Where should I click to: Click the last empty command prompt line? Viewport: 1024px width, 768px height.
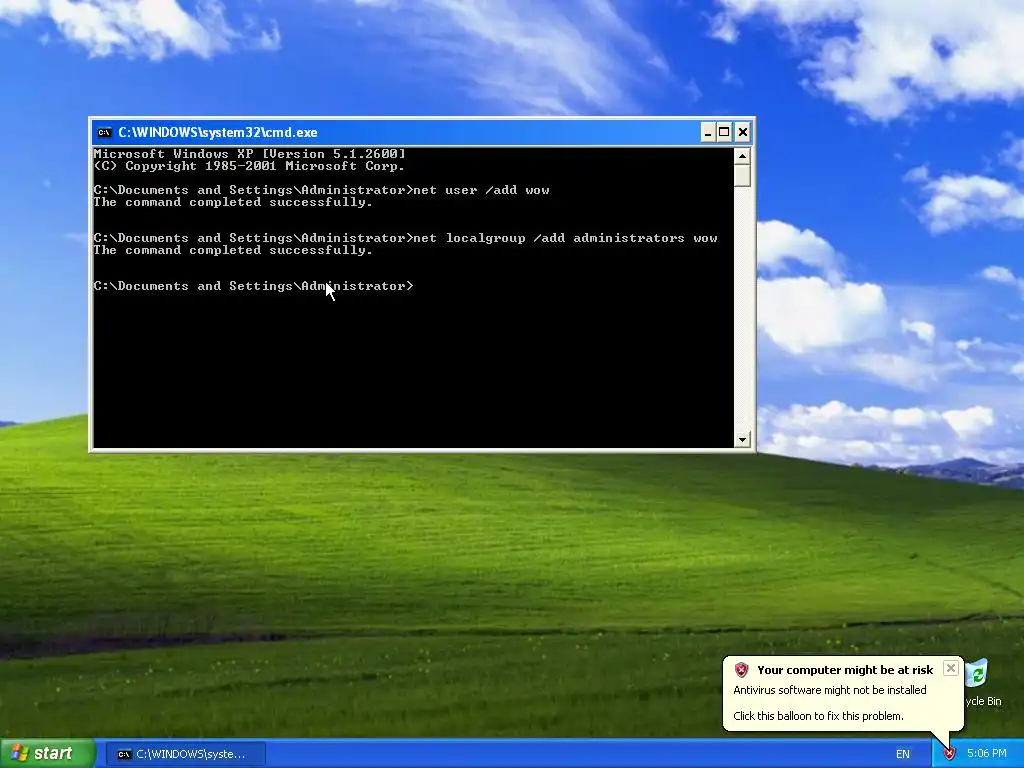(253, 286)
